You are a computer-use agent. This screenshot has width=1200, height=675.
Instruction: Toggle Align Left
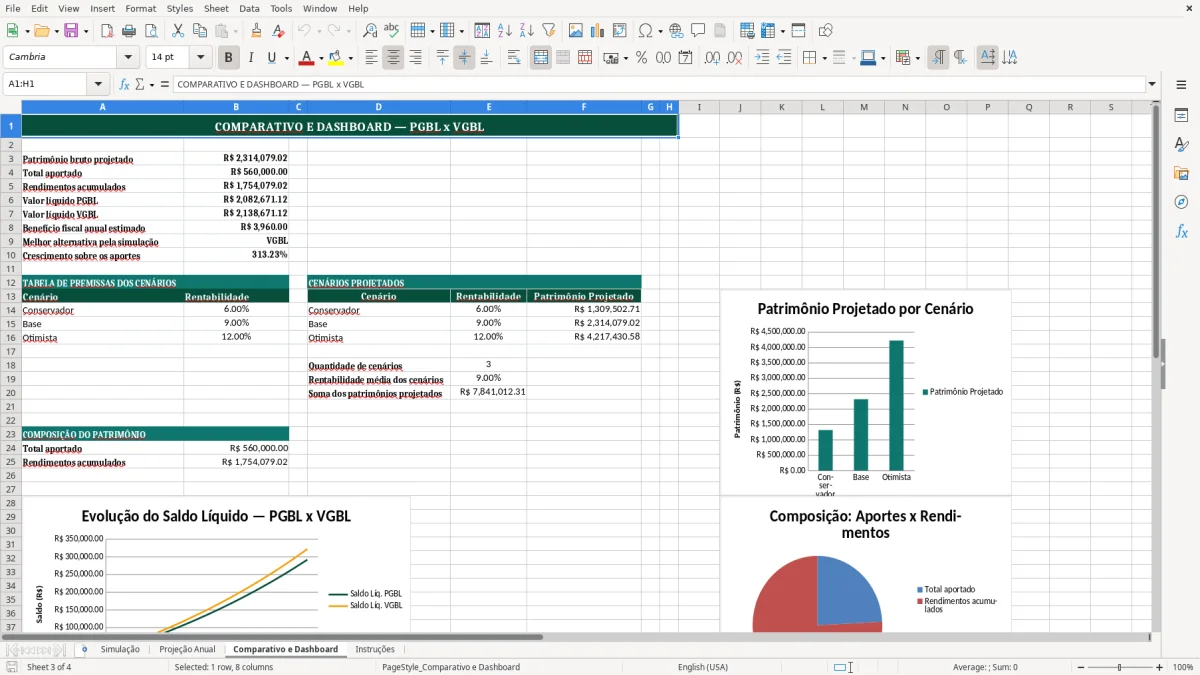(371, 58)
